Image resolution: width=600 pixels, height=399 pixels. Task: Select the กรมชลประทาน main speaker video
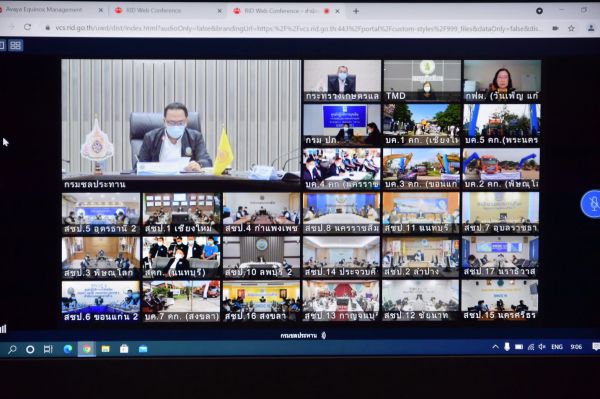[181, 125]
